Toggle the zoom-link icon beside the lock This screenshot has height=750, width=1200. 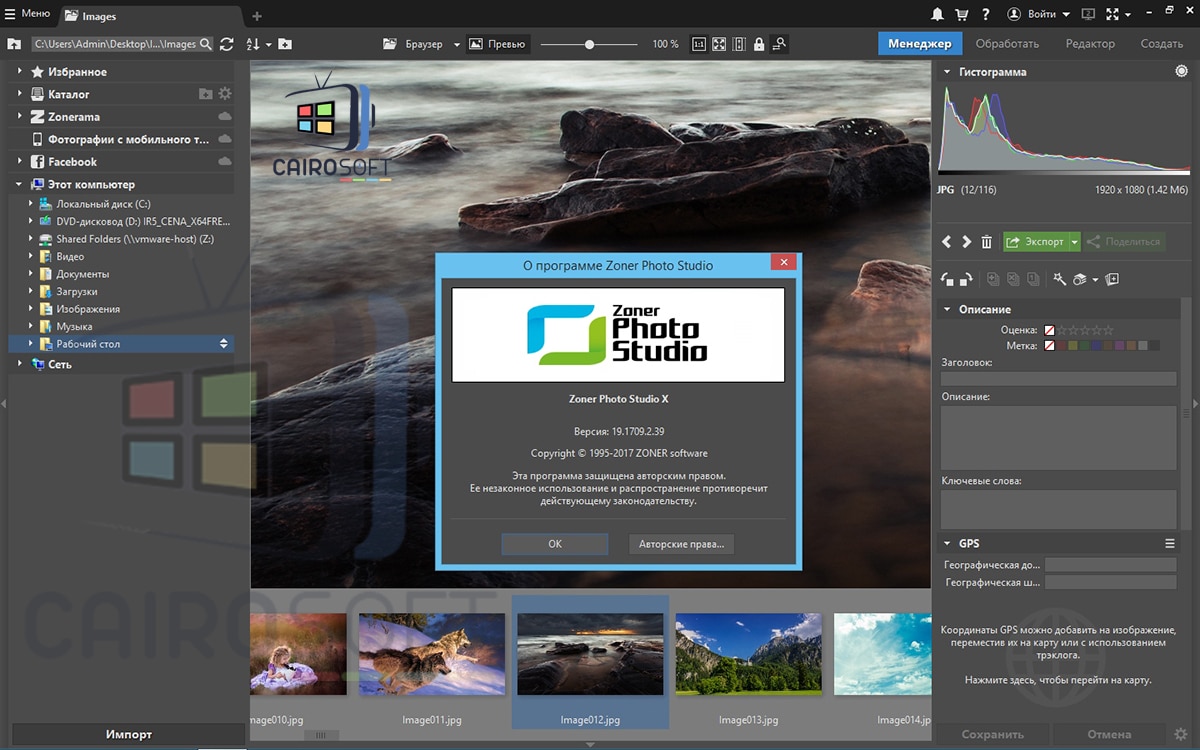tap(779, 44)
